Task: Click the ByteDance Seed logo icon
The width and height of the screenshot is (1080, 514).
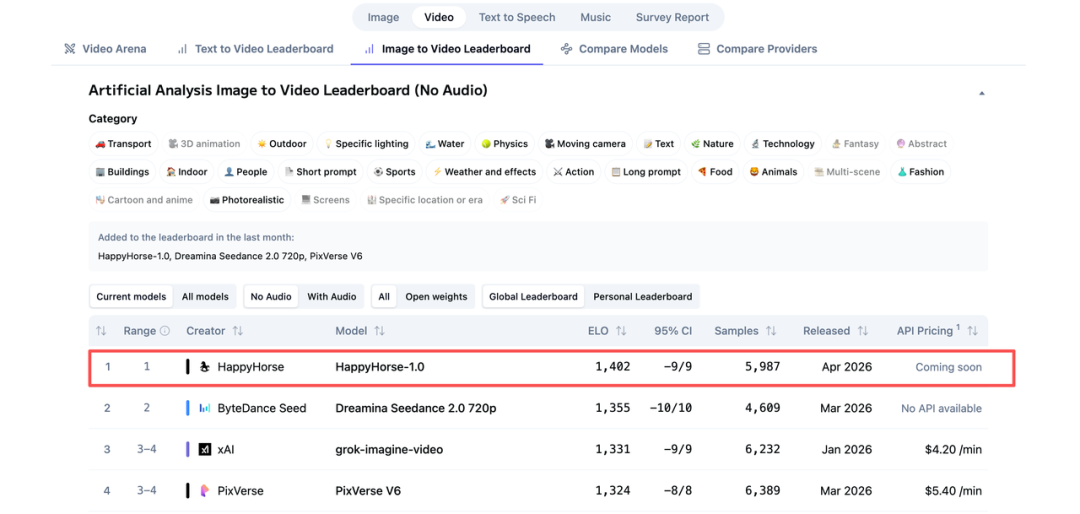Action: click(205, 408)
